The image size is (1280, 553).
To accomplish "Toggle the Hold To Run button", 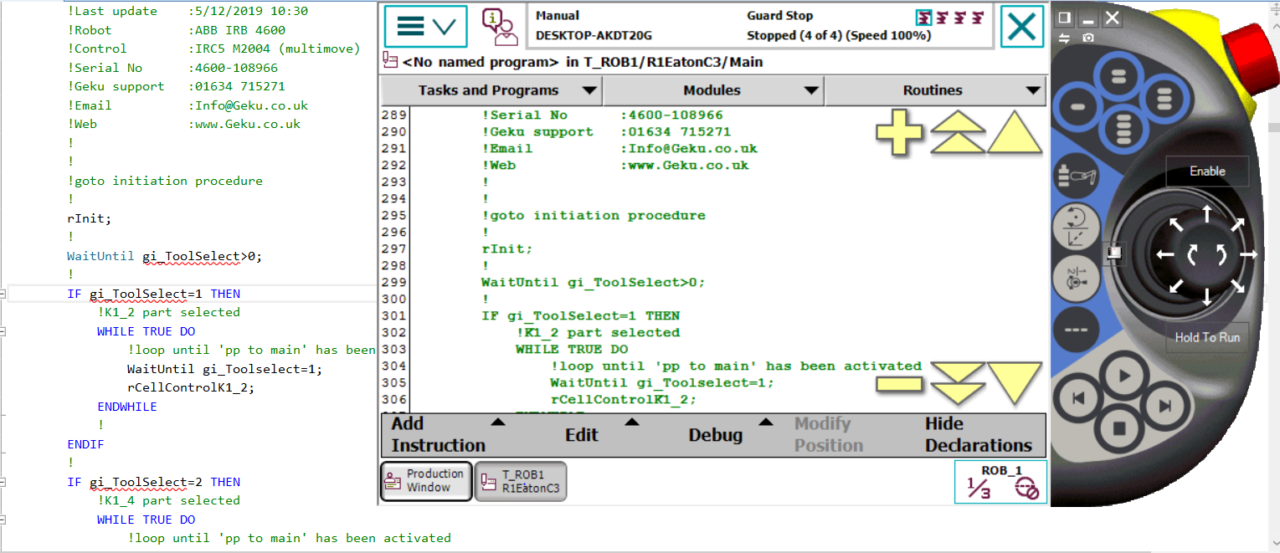I will point(1207,337).
